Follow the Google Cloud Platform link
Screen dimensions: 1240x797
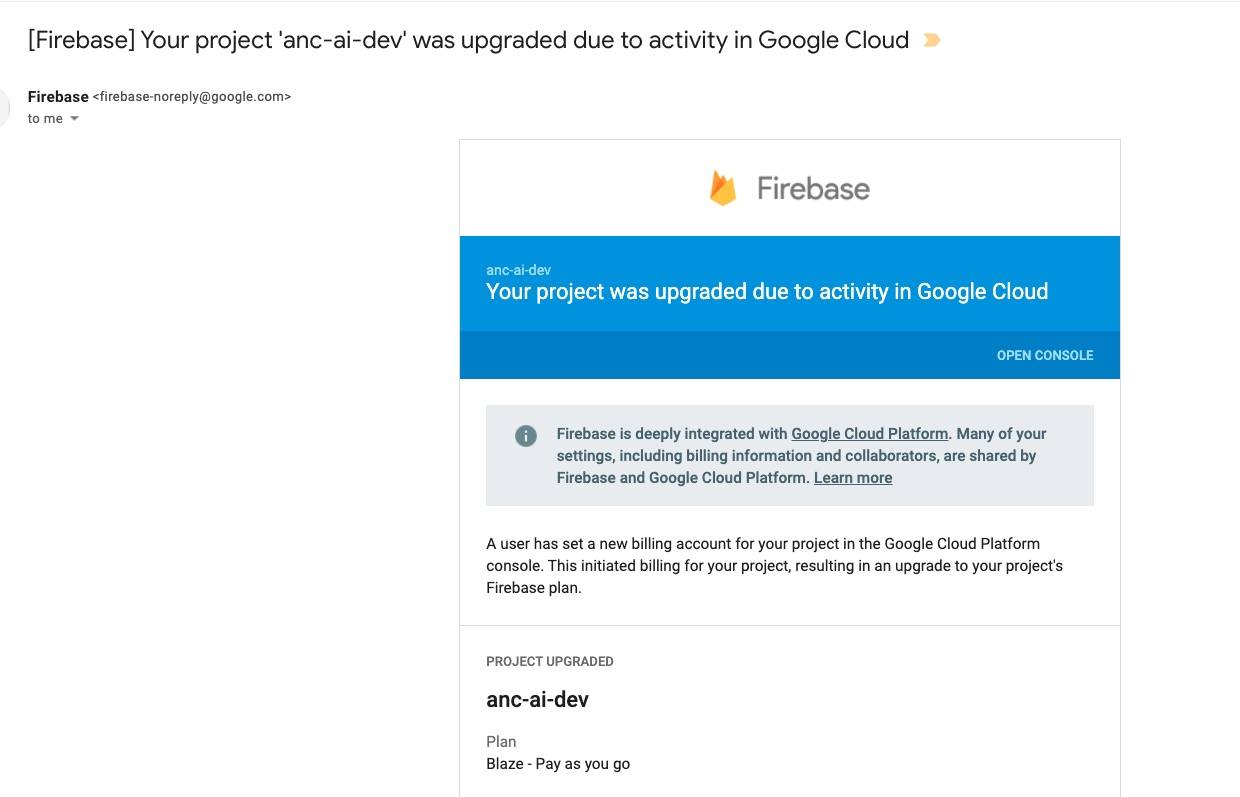point(869,434)
